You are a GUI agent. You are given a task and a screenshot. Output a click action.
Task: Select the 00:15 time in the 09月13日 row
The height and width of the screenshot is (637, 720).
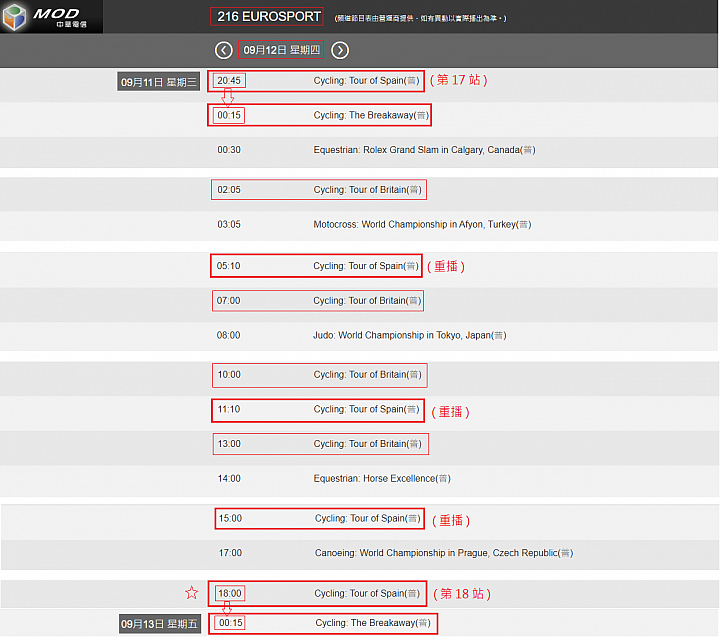[231, 623]
